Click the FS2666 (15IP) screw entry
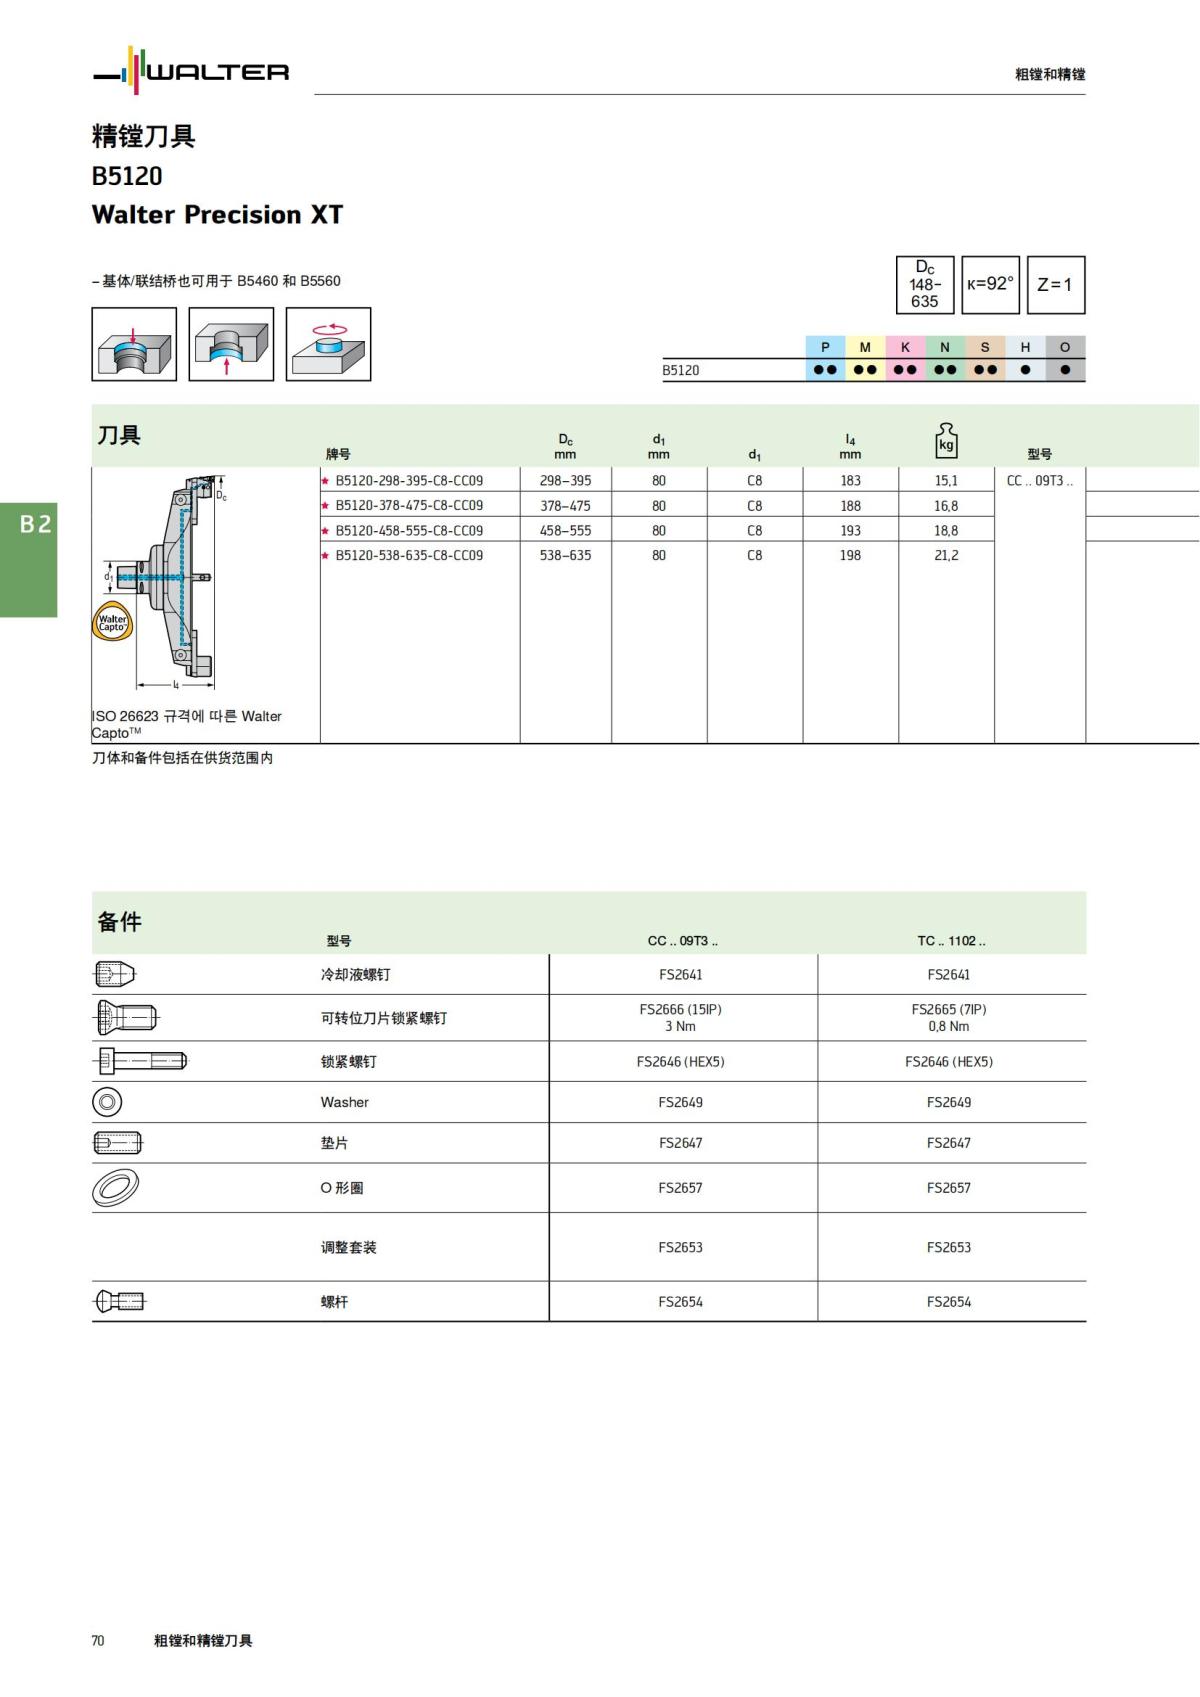 680,1010
